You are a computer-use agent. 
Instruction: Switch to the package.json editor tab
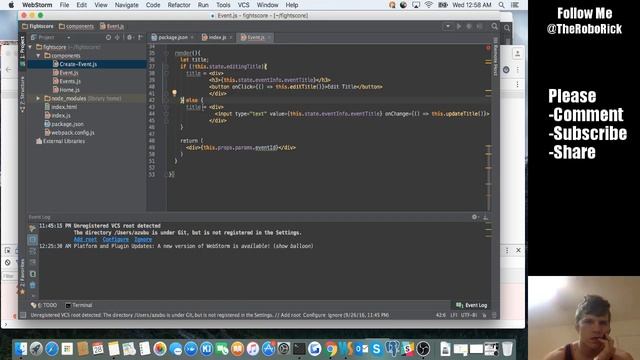172,37
